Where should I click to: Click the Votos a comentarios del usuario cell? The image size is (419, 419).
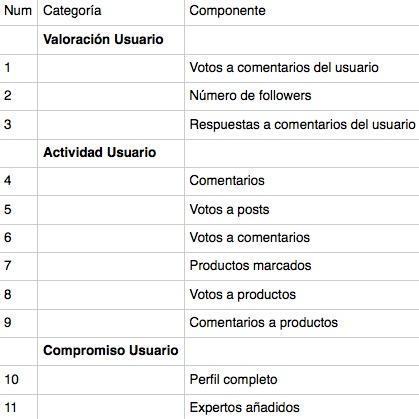click(x=302, y=68)
